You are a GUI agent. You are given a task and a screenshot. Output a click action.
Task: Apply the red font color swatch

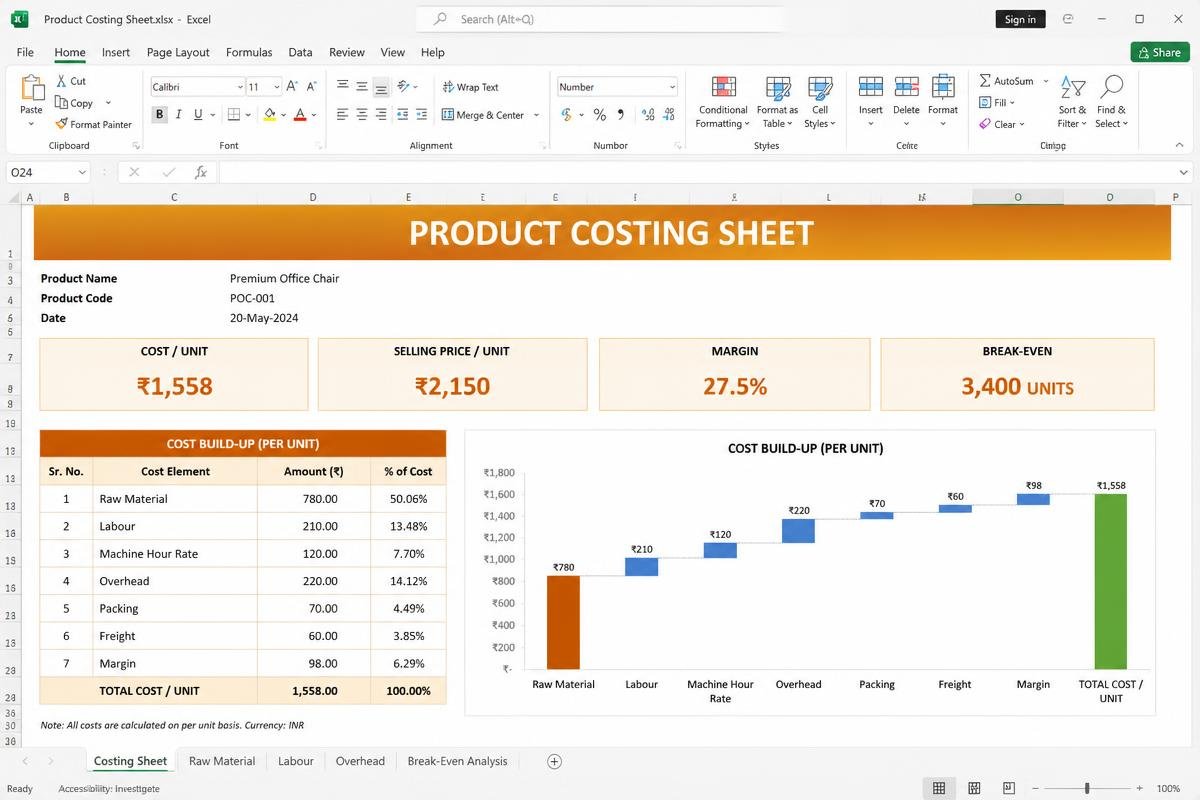300,115
